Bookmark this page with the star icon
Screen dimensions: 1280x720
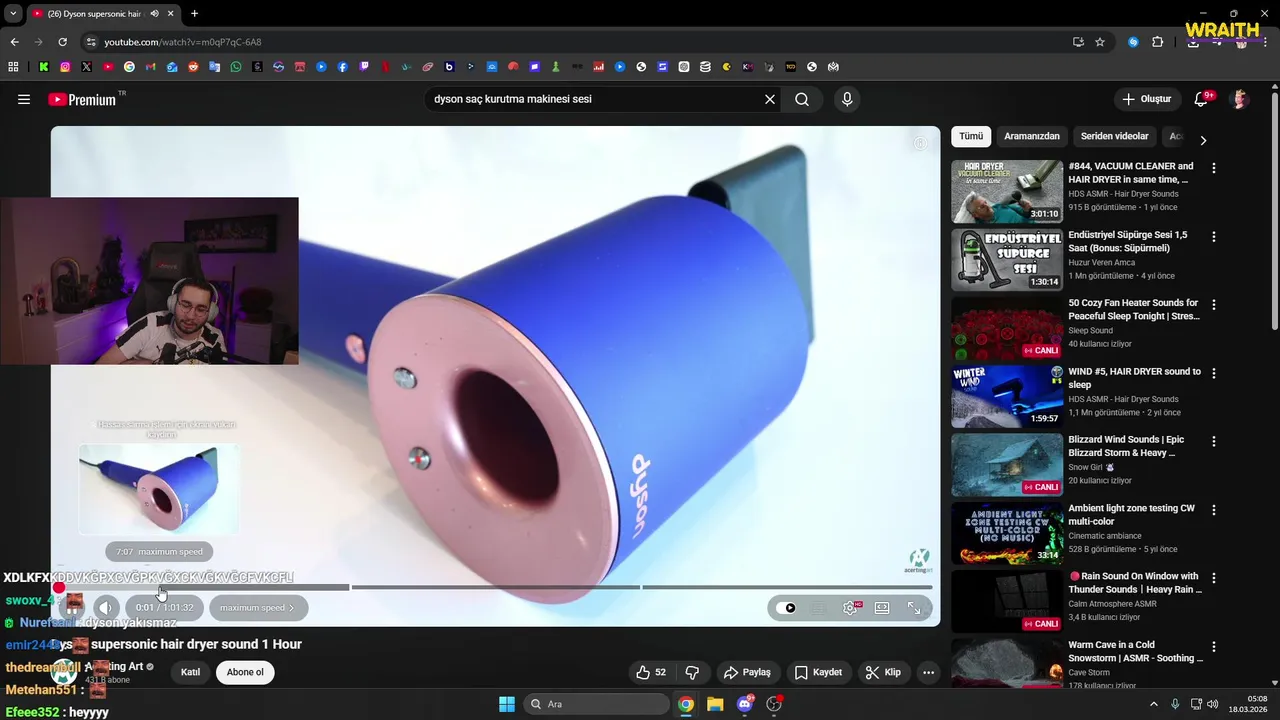click(x=1100, y=42)
